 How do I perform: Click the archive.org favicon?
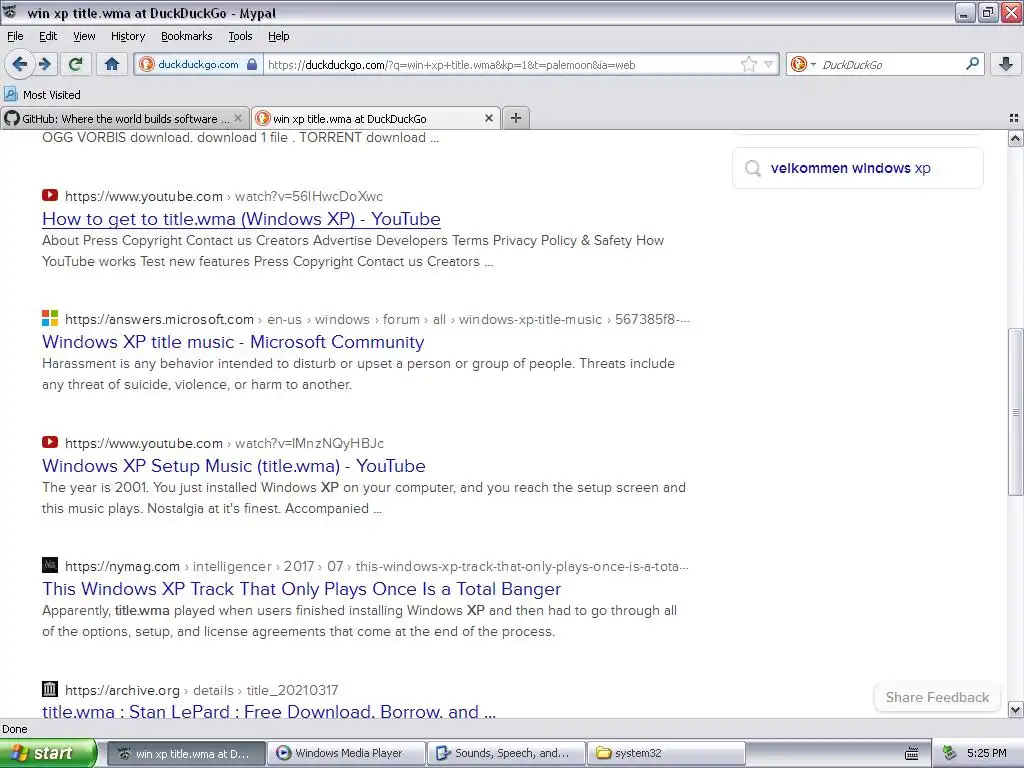(x=50, y=689)
